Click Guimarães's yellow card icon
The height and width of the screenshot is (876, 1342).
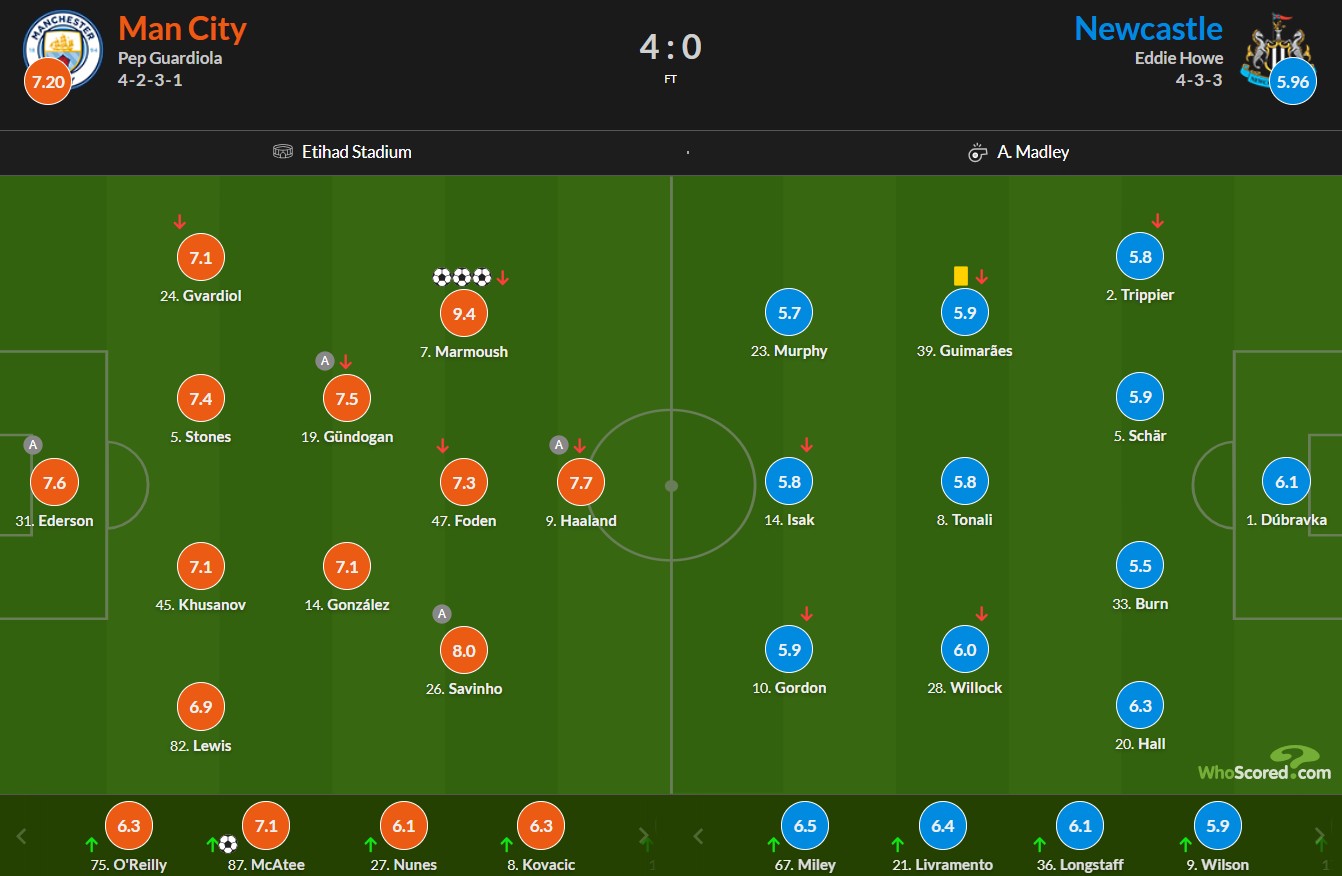click(x=961, y=275)
